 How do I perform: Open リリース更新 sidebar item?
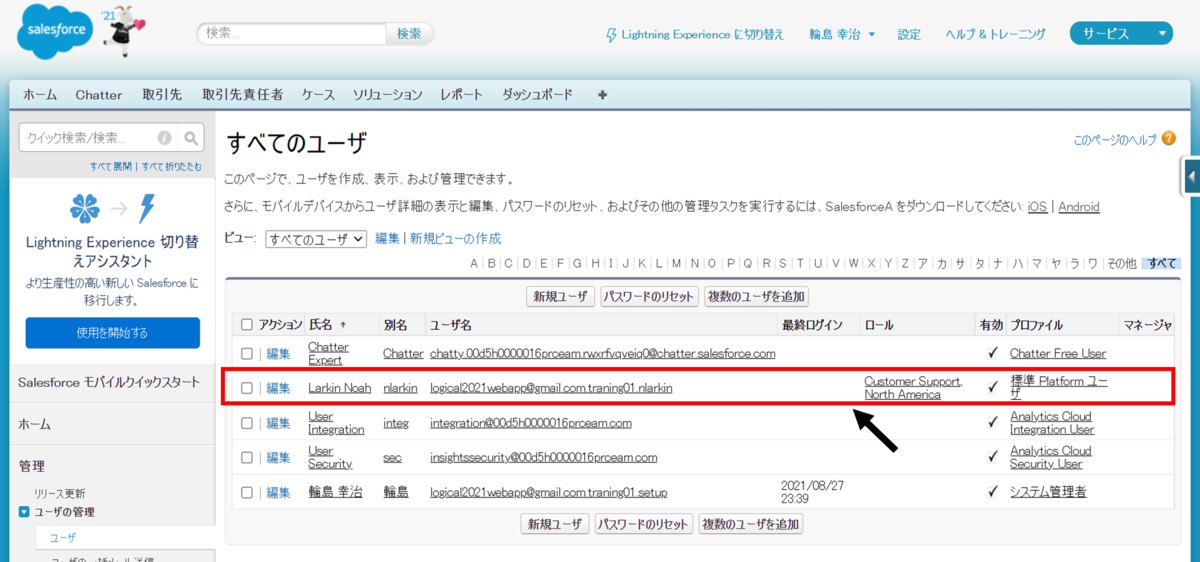60,494
